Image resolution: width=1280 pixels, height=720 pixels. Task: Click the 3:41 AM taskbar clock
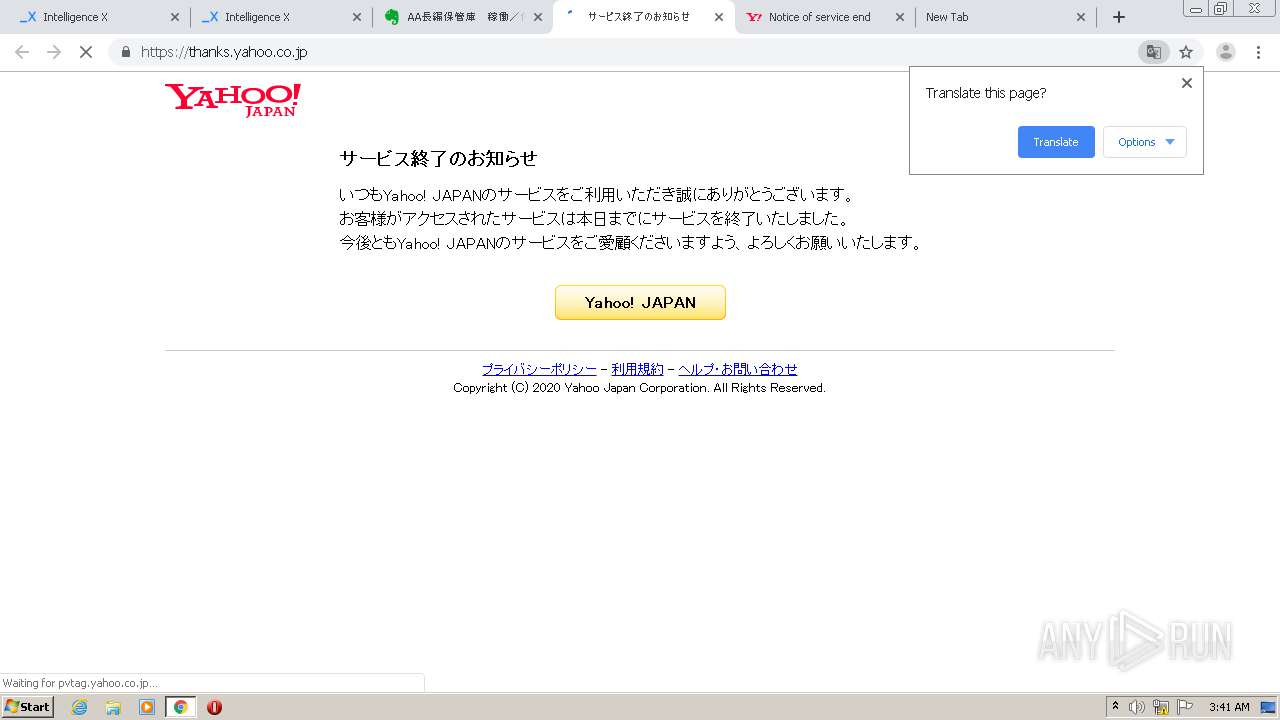[1229, 707]
